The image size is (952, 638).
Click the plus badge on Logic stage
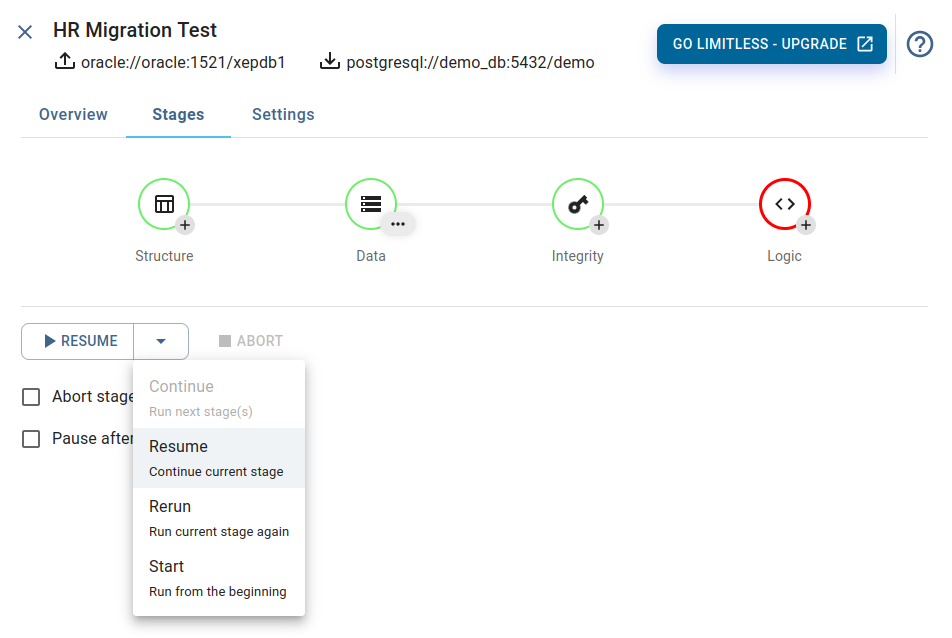806,225
